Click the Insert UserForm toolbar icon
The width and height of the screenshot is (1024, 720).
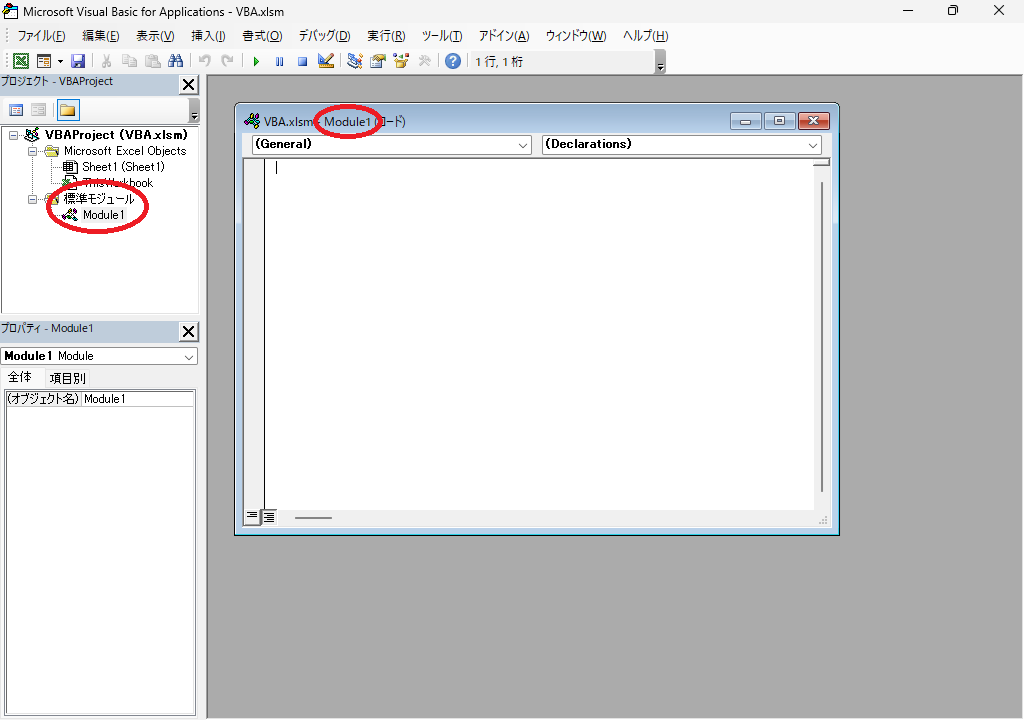coord(44,61)
